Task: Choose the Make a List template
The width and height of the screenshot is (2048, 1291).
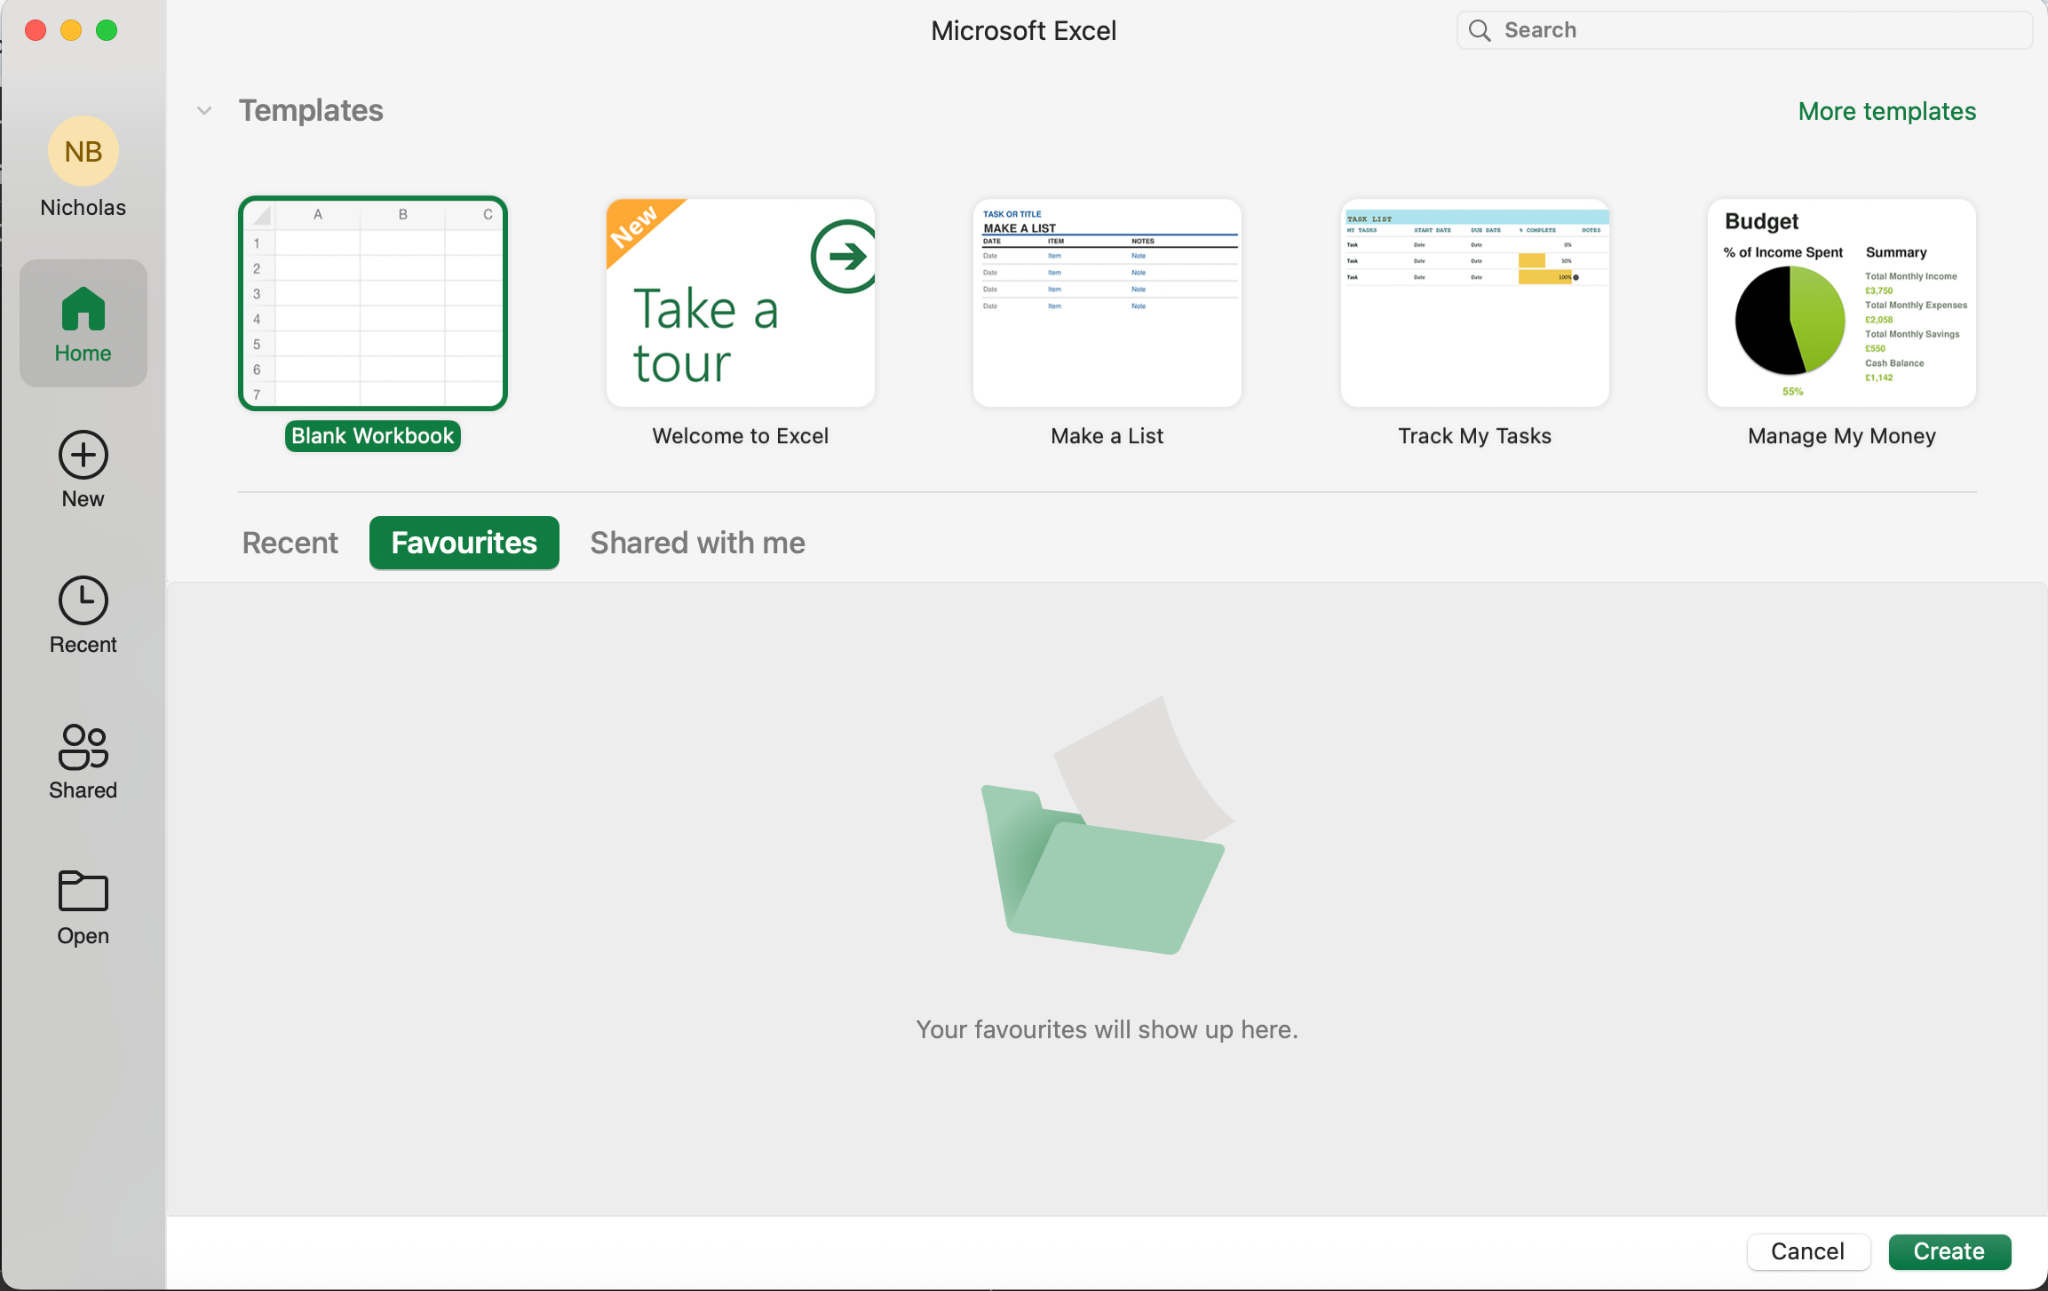Action: pyautogui.click(x=1107, y=304)
